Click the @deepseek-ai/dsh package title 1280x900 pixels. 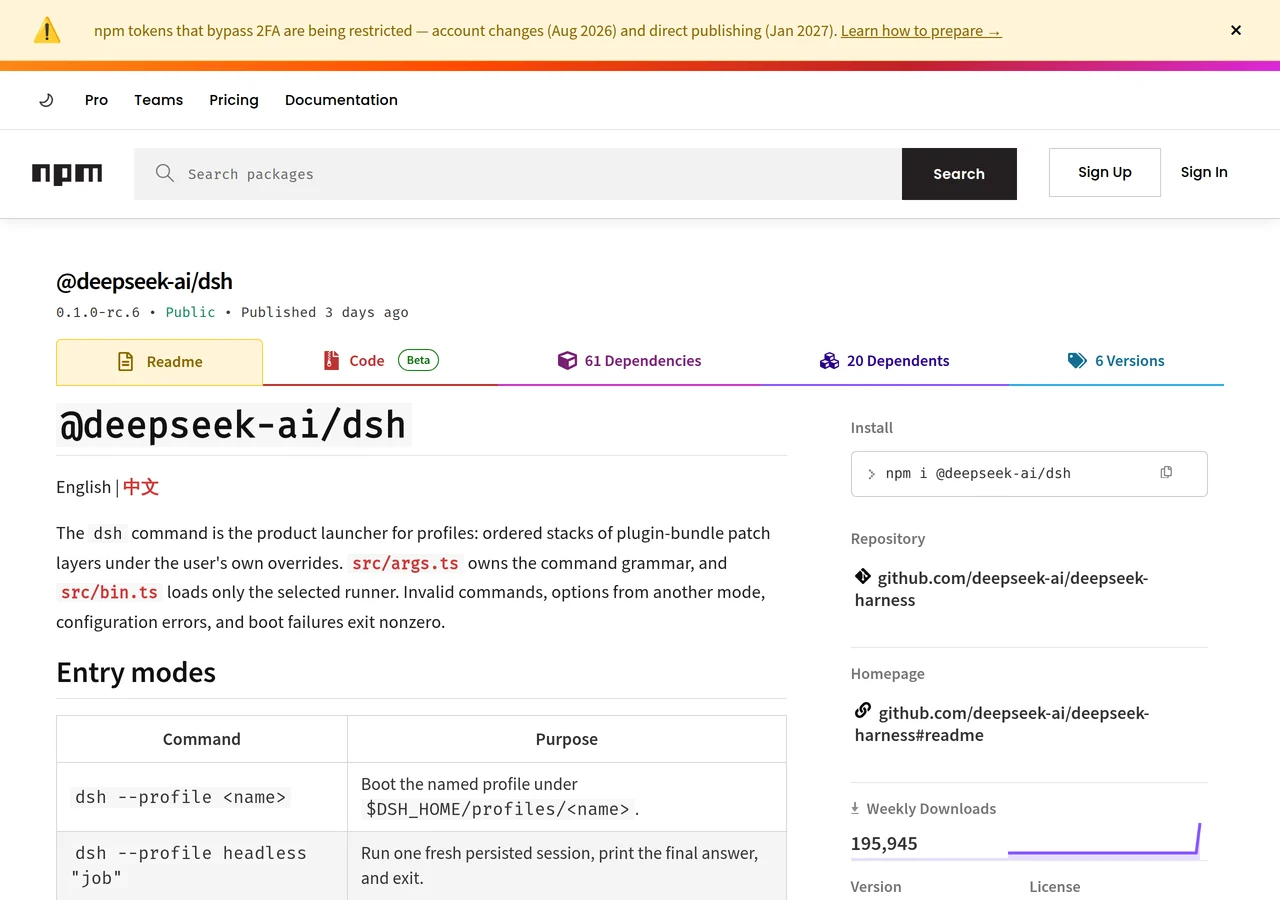click(144, 281)
